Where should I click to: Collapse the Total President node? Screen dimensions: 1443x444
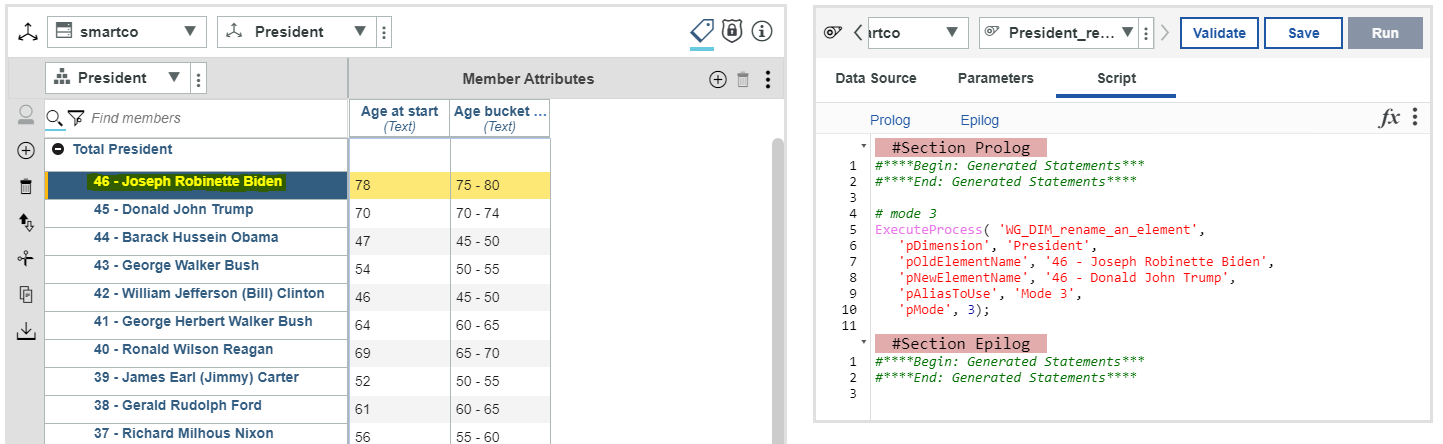58,149
